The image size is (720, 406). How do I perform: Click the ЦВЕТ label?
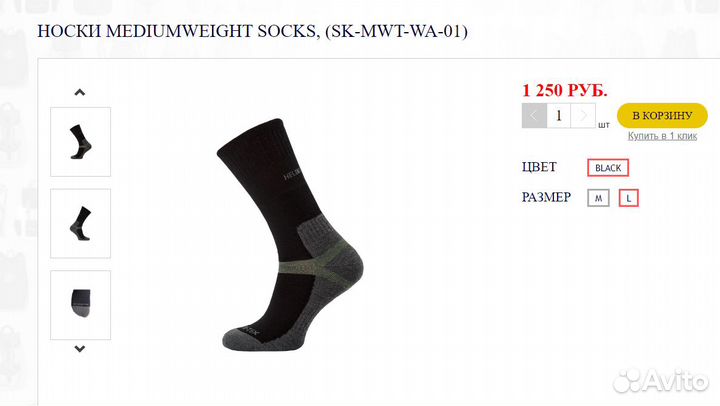[539, 167]
